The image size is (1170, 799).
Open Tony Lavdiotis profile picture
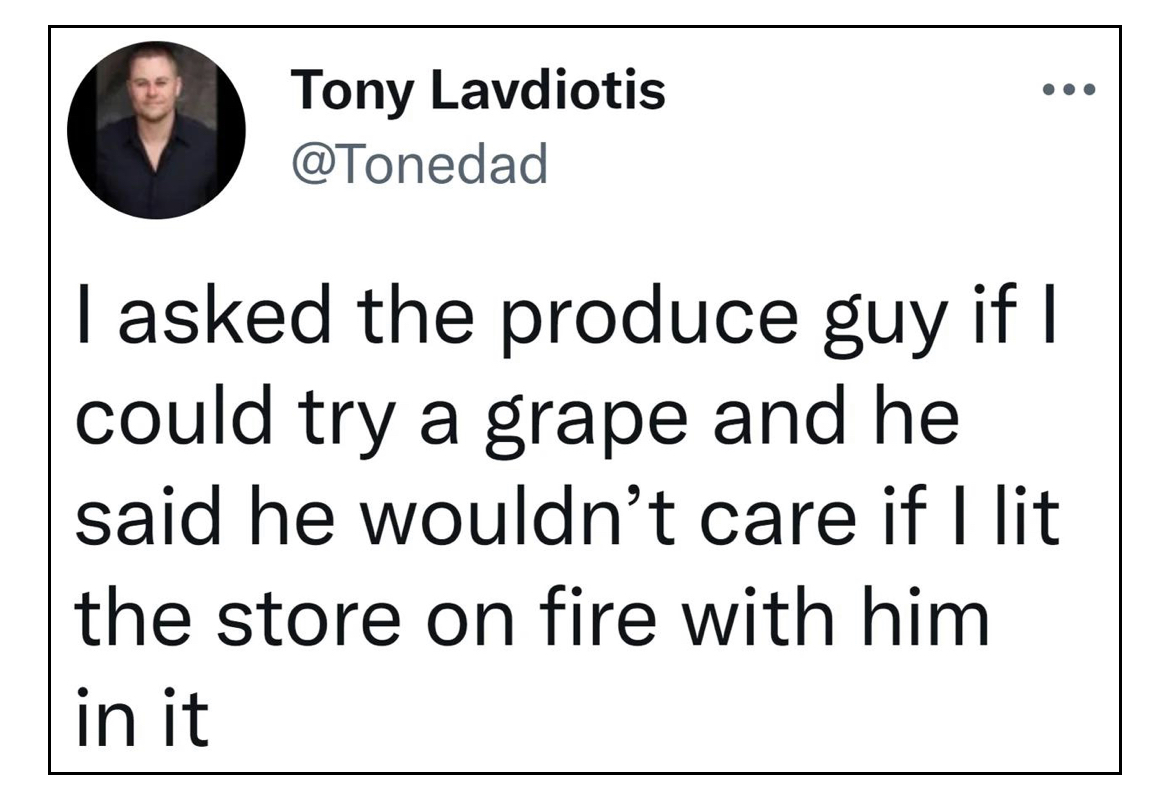(156, 130)
